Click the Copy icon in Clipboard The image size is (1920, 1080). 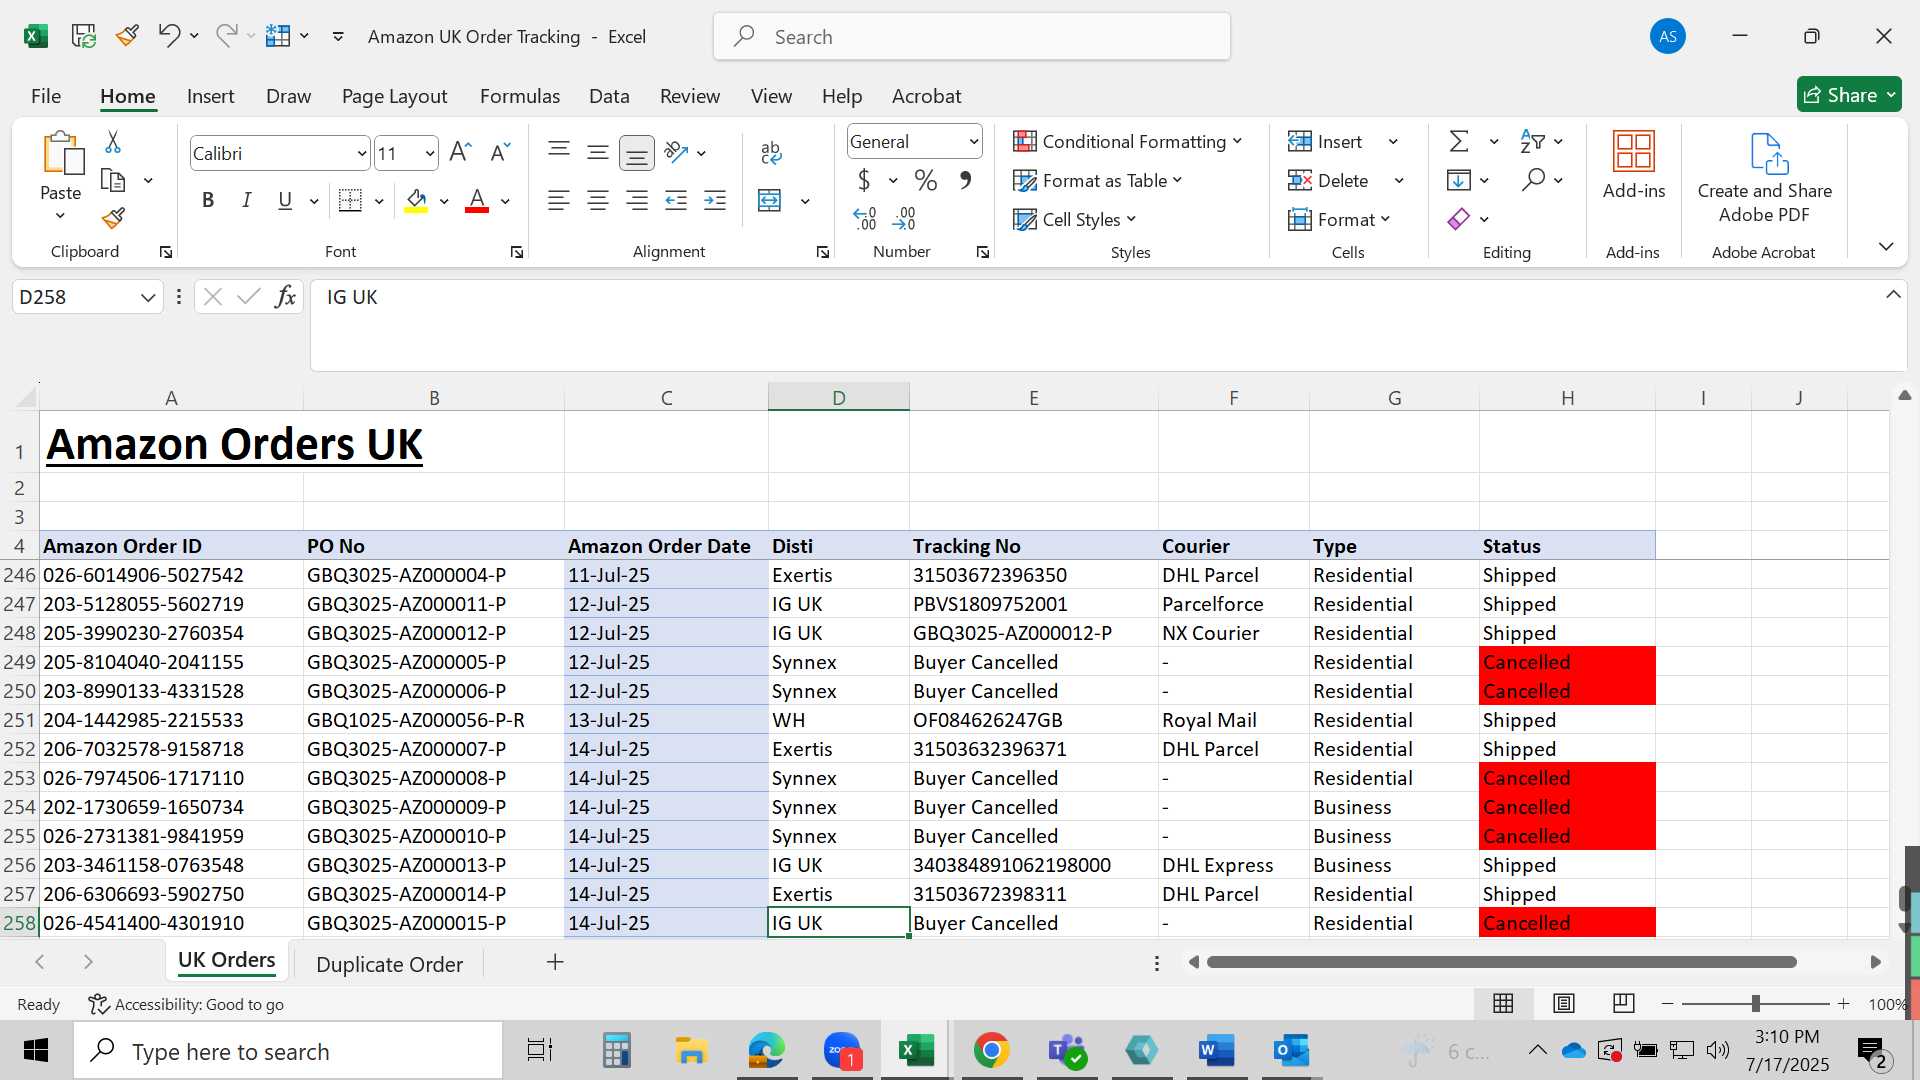coord(113,181)
